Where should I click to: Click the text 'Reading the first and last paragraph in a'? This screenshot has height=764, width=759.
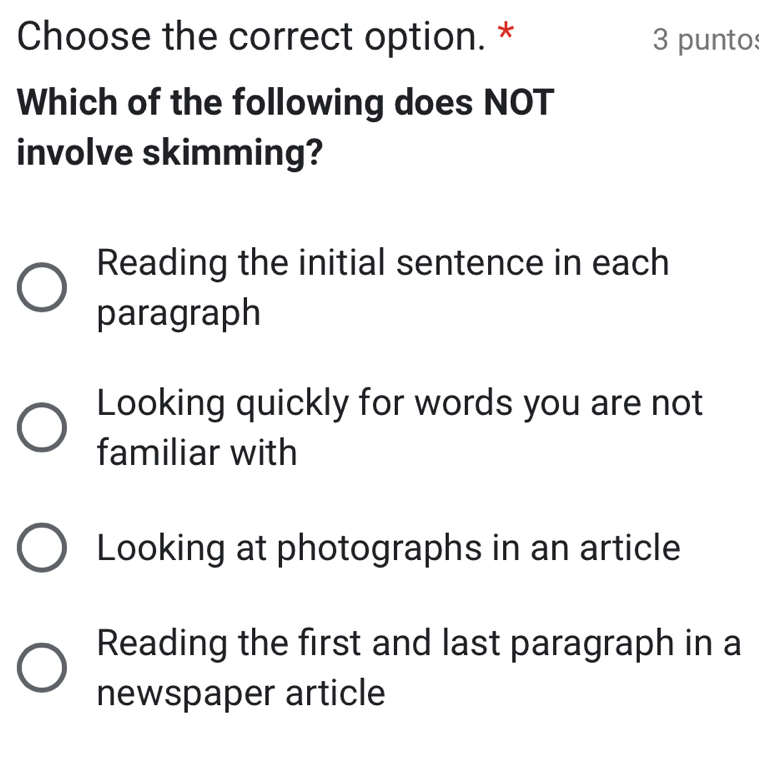click(x=419, y=643)
